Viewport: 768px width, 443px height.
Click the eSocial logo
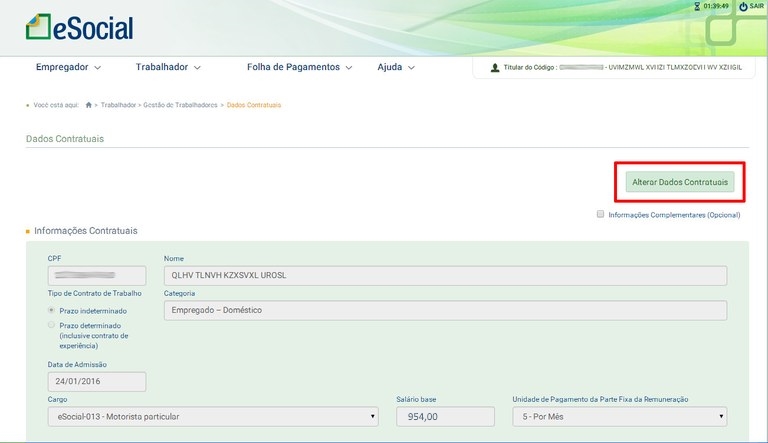tap(79, 26)
